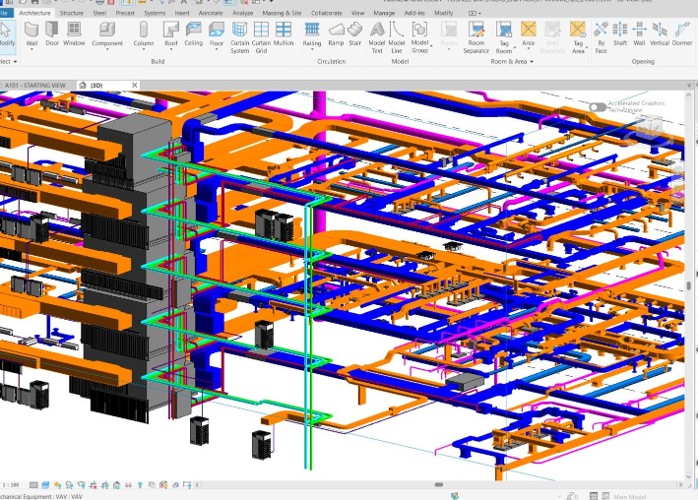This screenshot has height=500, width=698.
Task: Open the Systems ribbon tab
Action: (155, 13)
